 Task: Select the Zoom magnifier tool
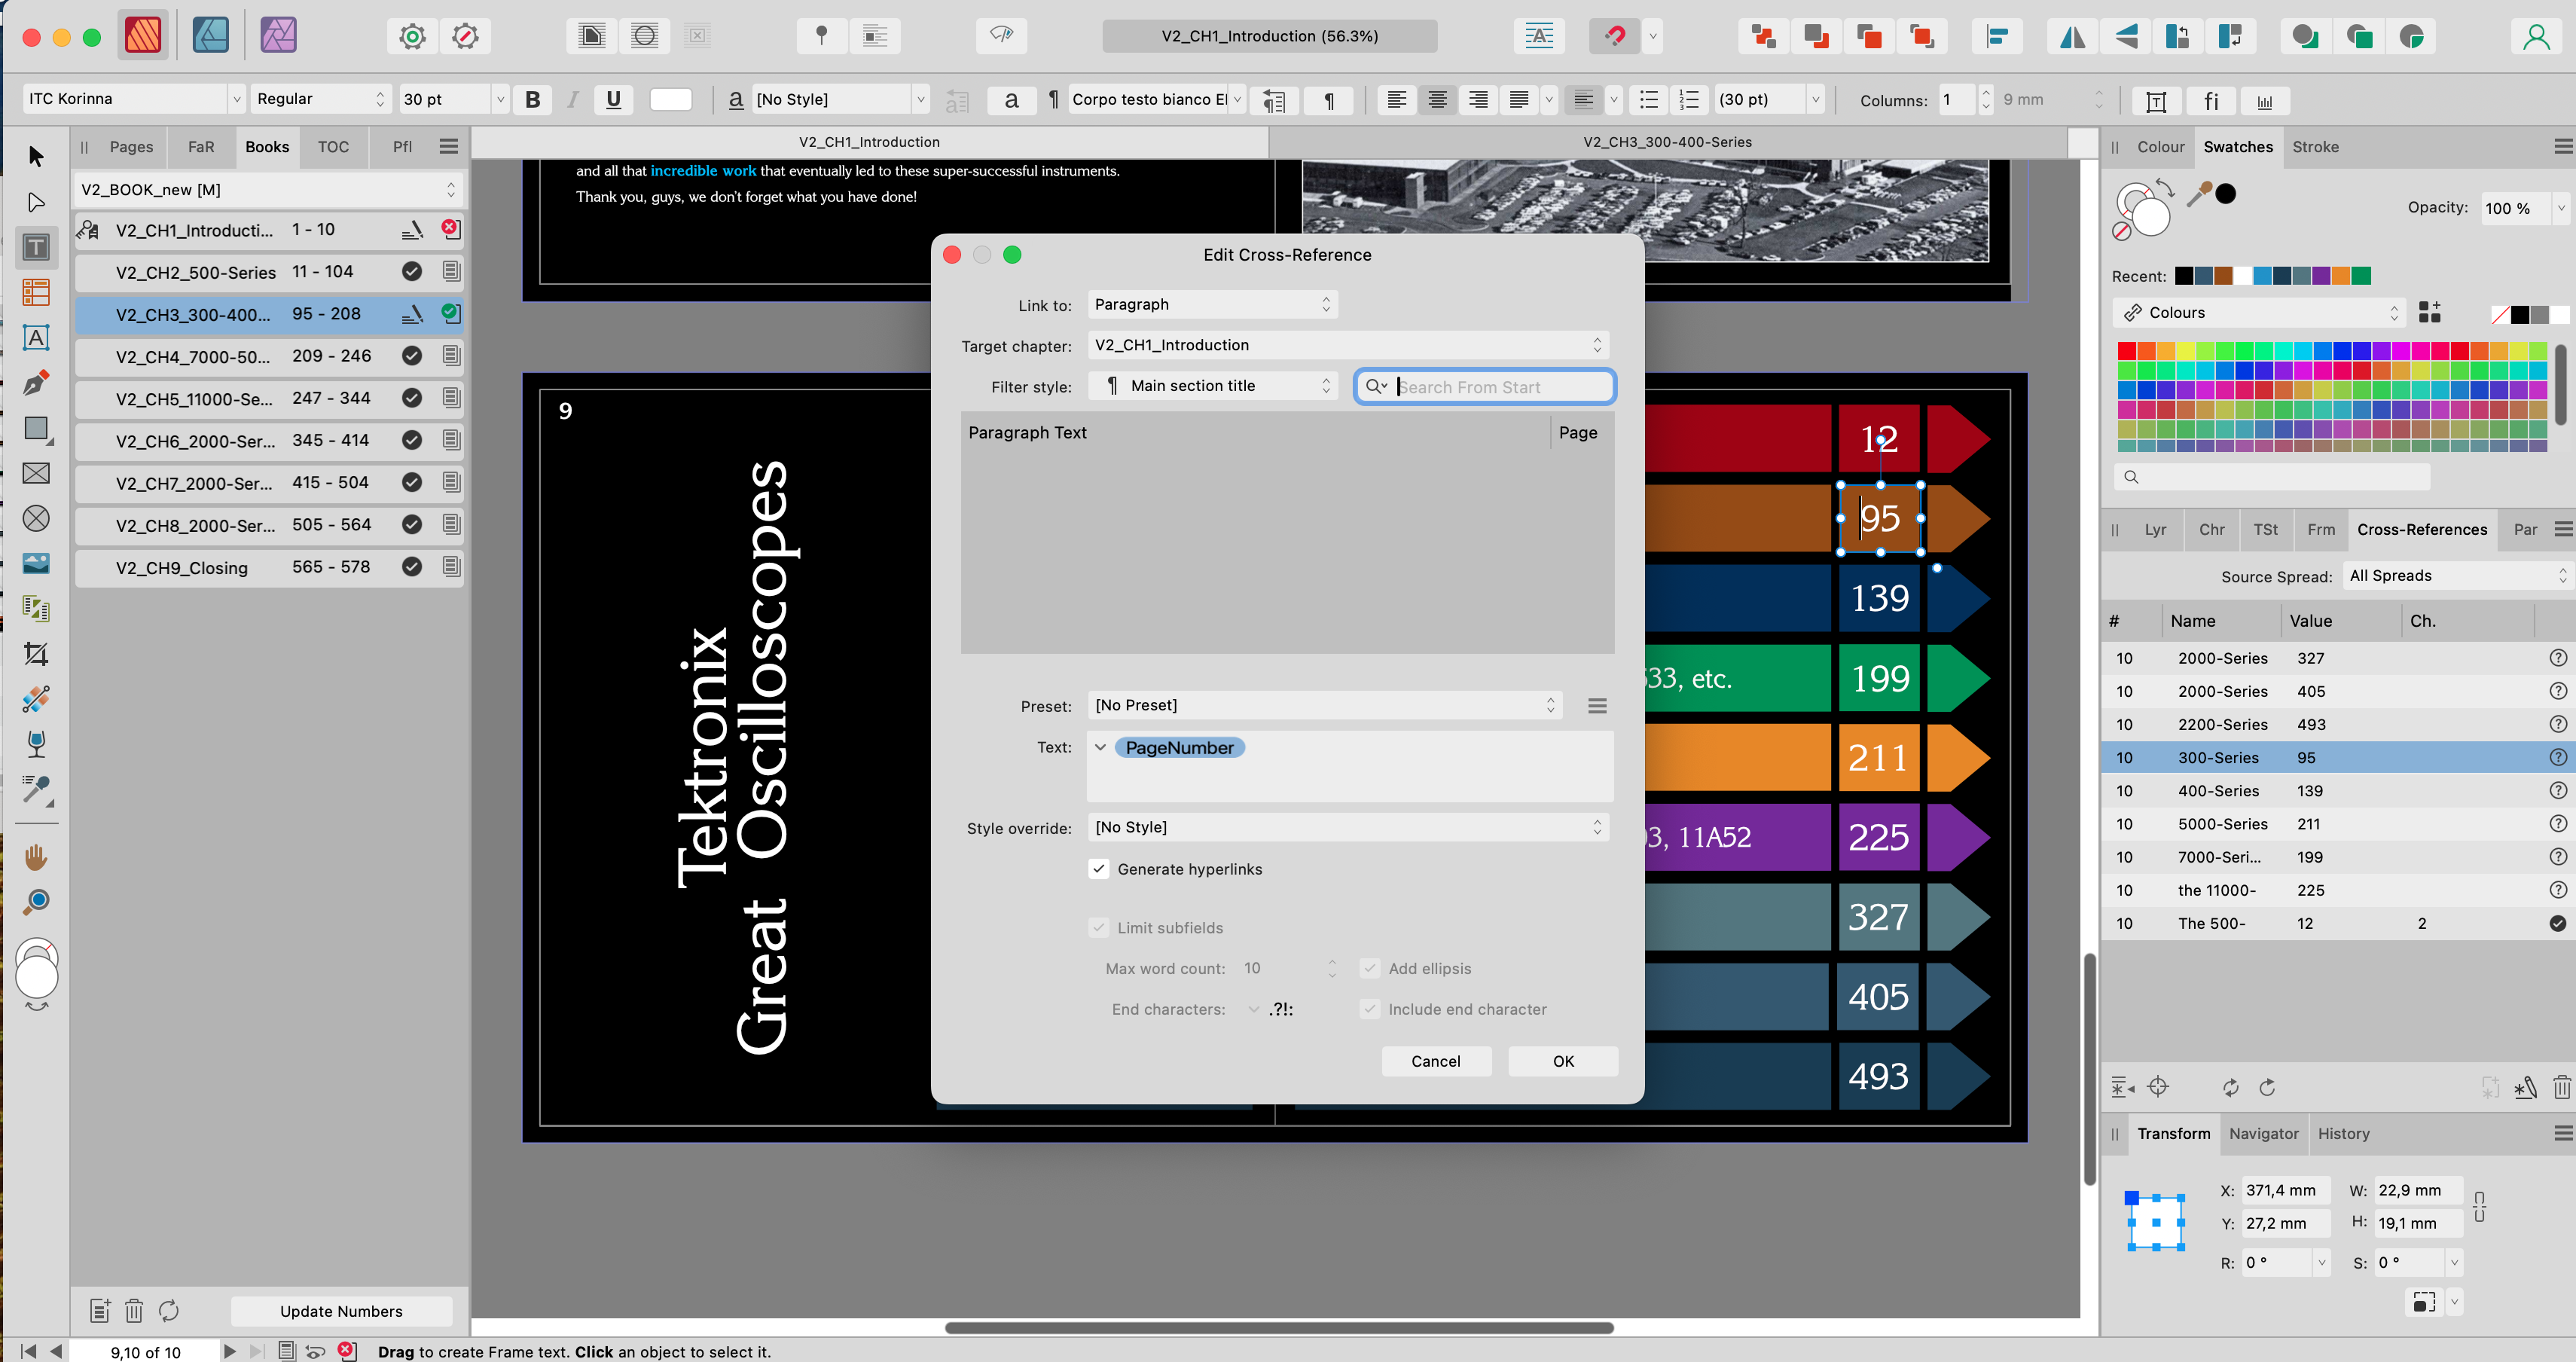pos(36,902)
